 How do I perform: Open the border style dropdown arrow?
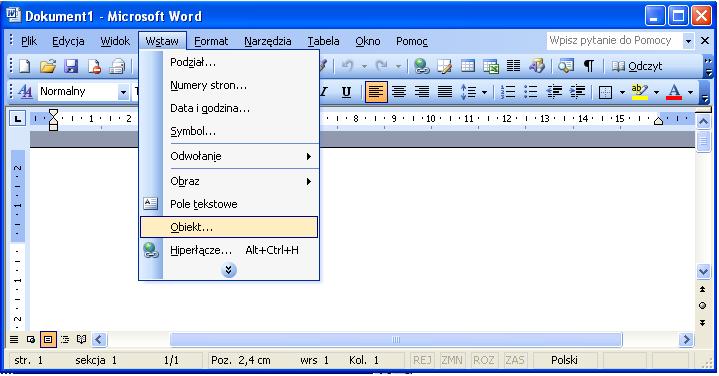[622, 92]
